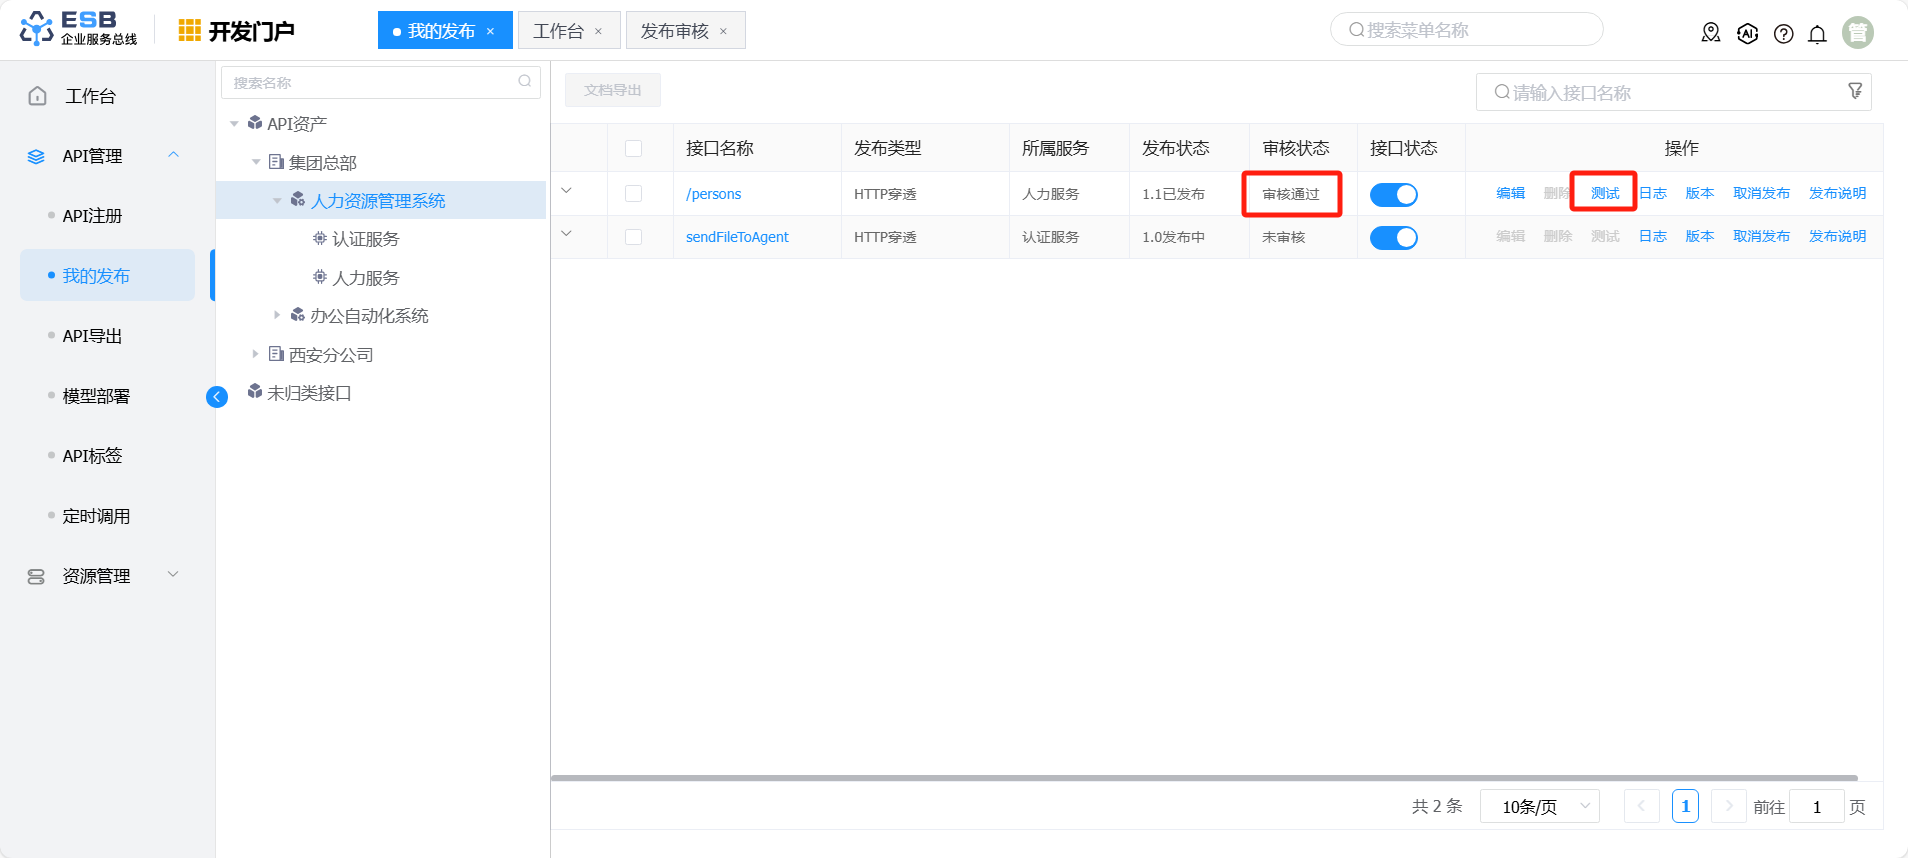Click the filter funnel icon
Image resolution: width=1908 pixels, height=858 pixels.
click(1855, 91)
